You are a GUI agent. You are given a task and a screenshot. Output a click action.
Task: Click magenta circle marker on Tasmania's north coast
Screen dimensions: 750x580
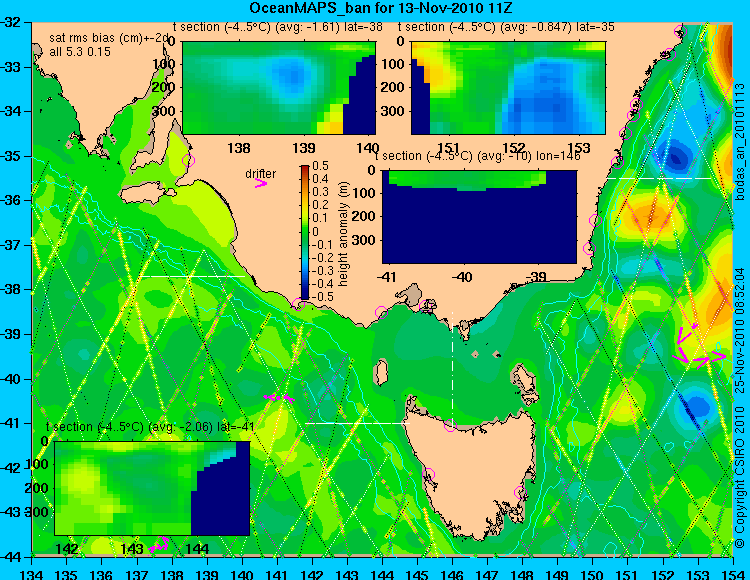point(450,425)
